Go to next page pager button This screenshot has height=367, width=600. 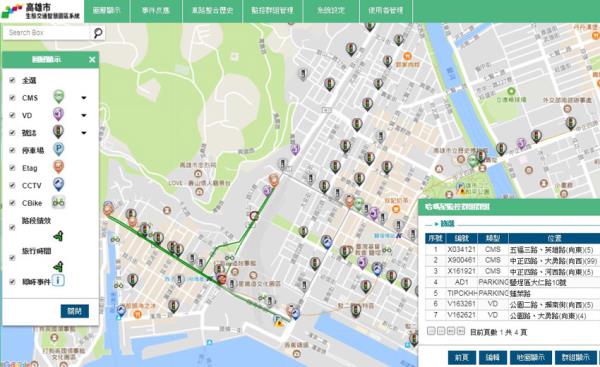coord(451,331)
